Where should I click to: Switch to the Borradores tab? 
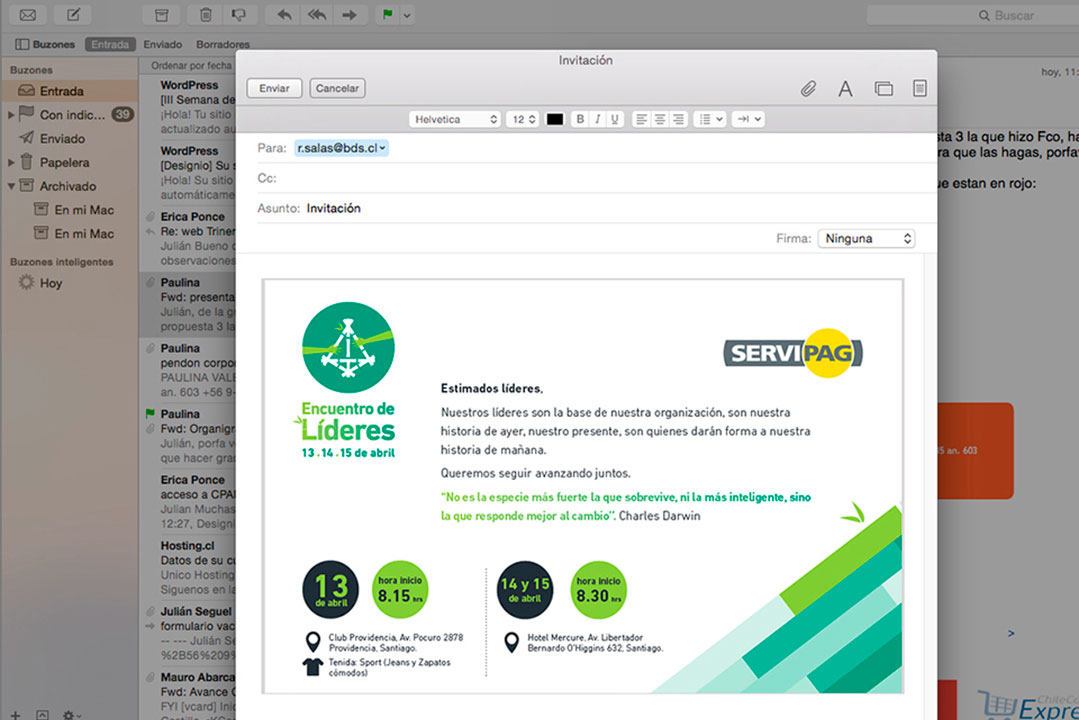223,44
